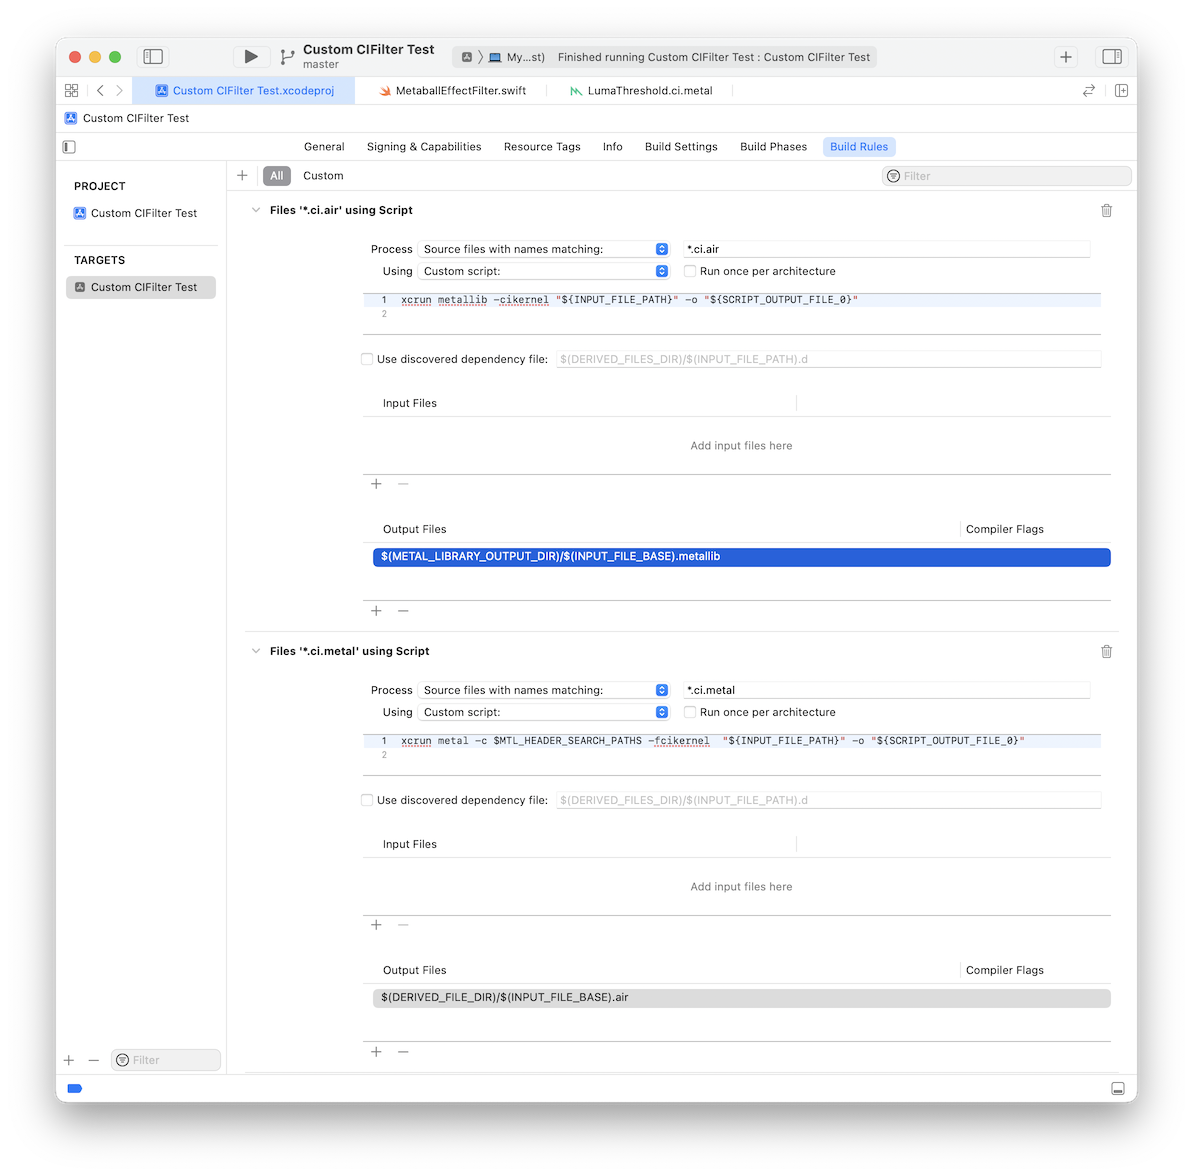The height and width of the screenshot is (1176, 1193).
Task: Show only Custom build rules
Action: [323, 176]
